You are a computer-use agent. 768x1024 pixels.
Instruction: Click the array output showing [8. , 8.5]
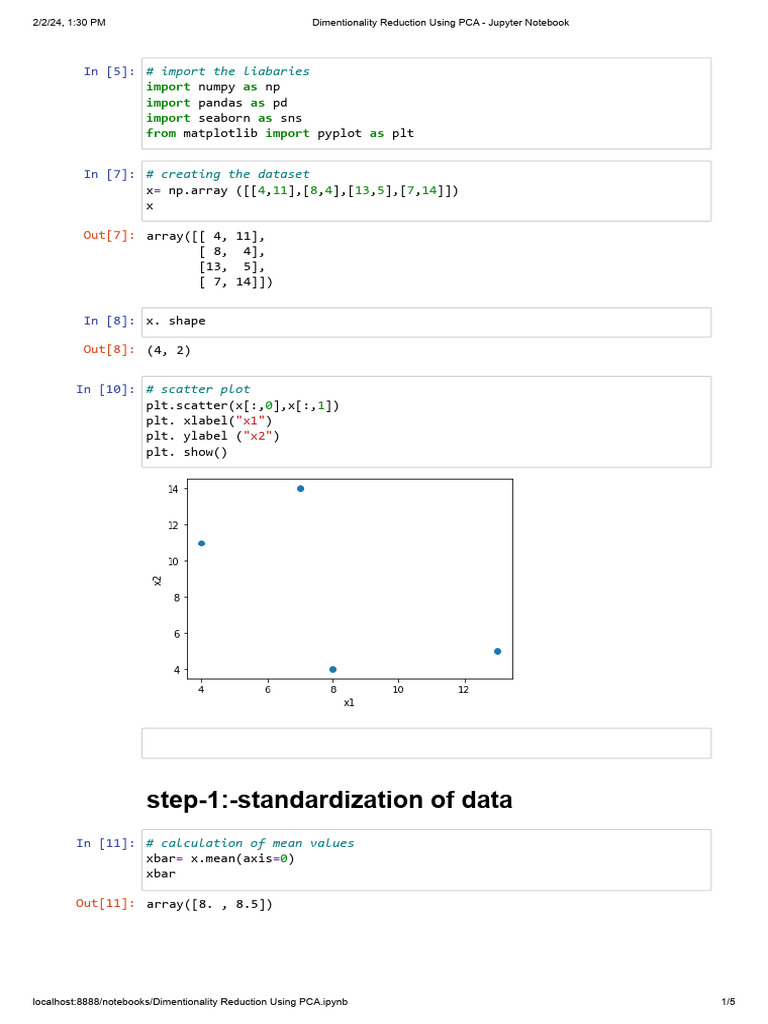[209, 905]
